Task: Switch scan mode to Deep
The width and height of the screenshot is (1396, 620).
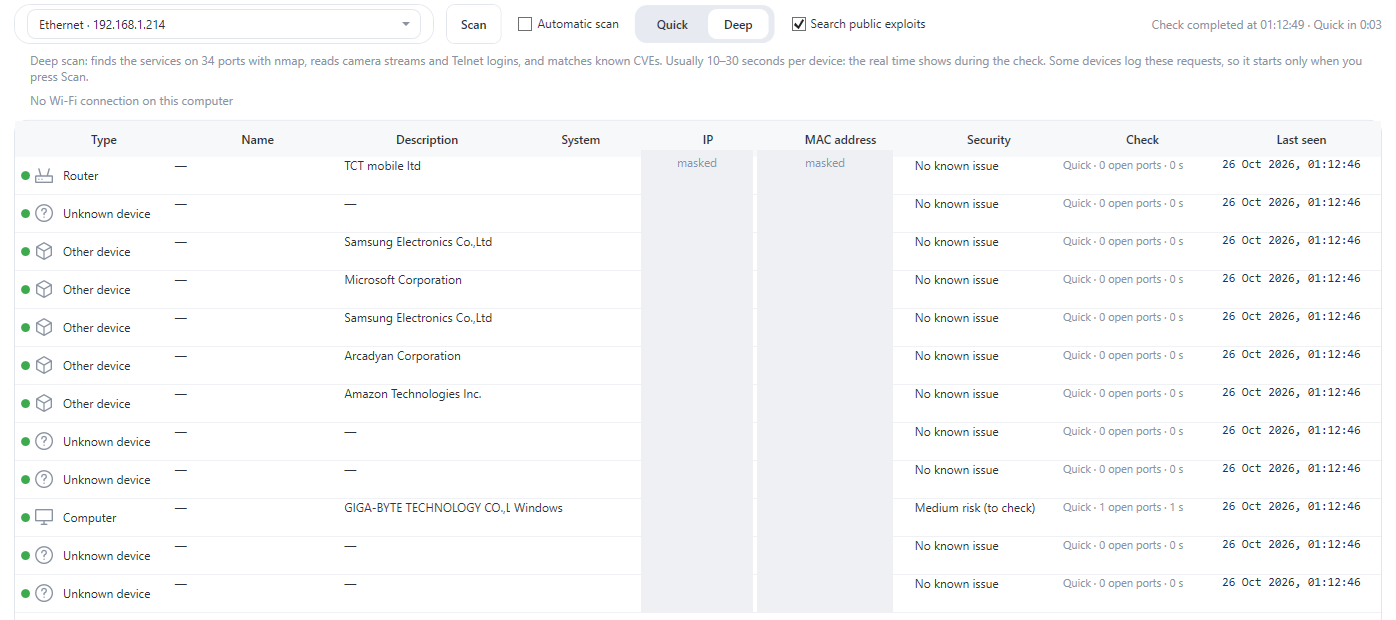Action: (x=738, y=25)
